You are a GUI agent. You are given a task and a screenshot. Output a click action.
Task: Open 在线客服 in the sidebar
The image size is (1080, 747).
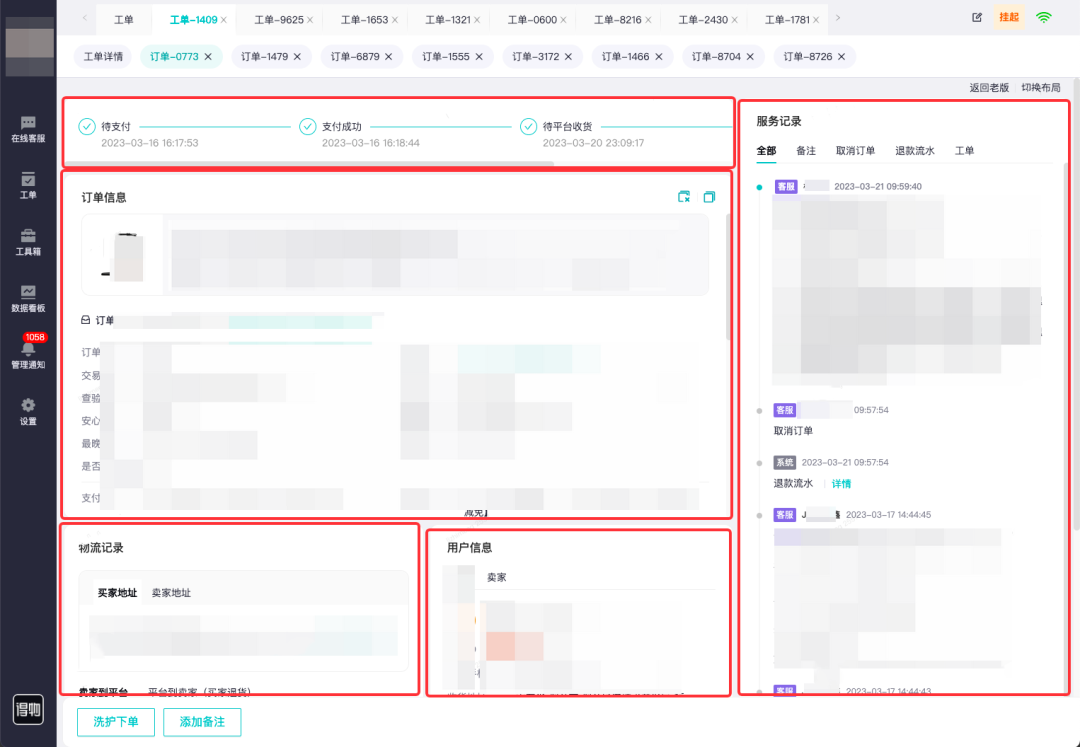point(28,129)
